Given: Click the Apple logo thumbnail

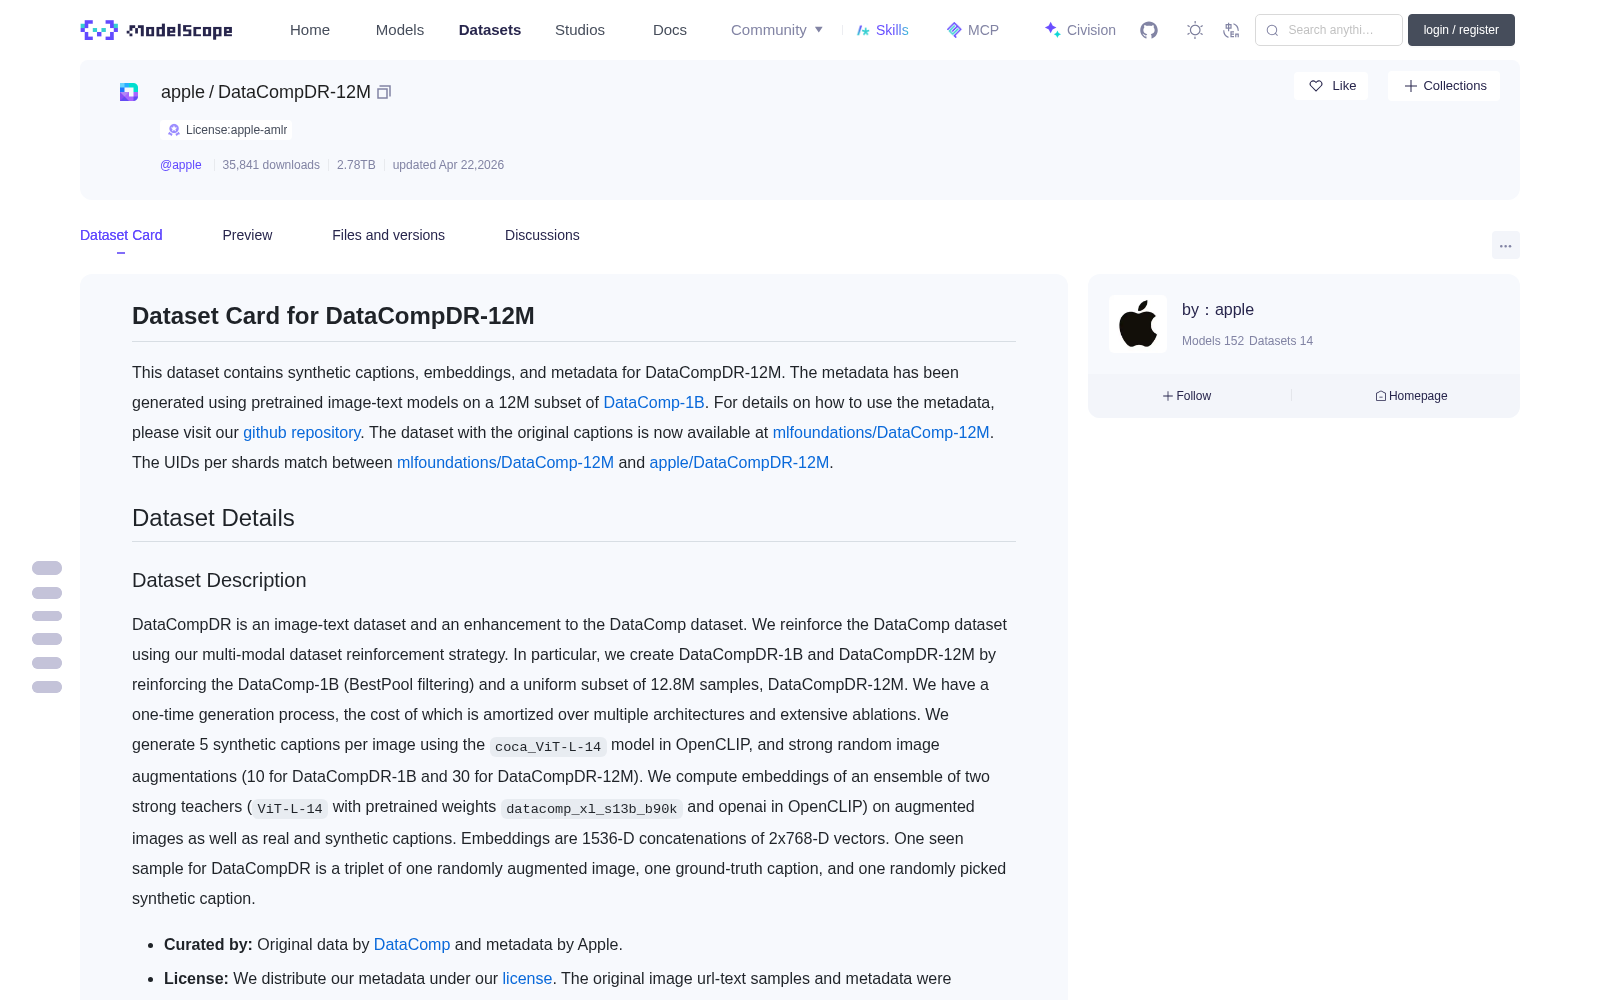Looking at the screenshot, I should pos(1138,324).
